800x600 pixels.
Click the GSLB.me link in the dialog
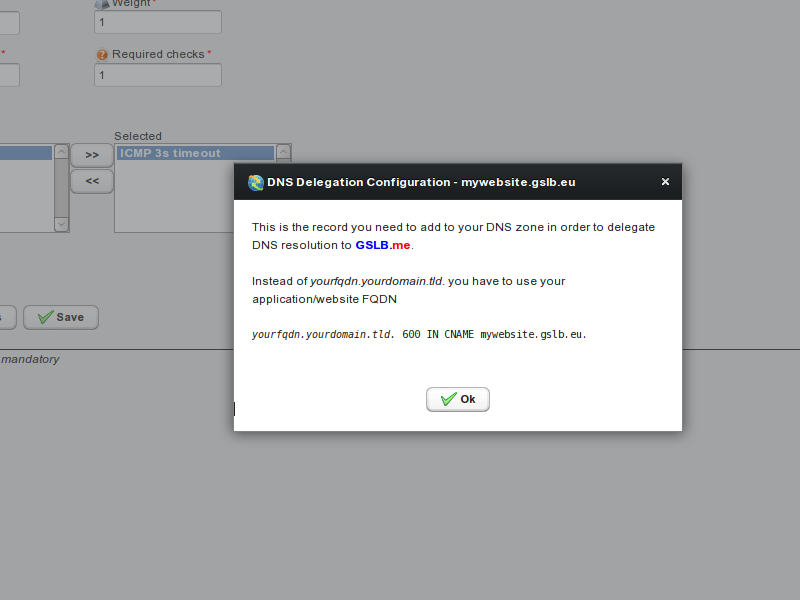[x=383, y=245]
